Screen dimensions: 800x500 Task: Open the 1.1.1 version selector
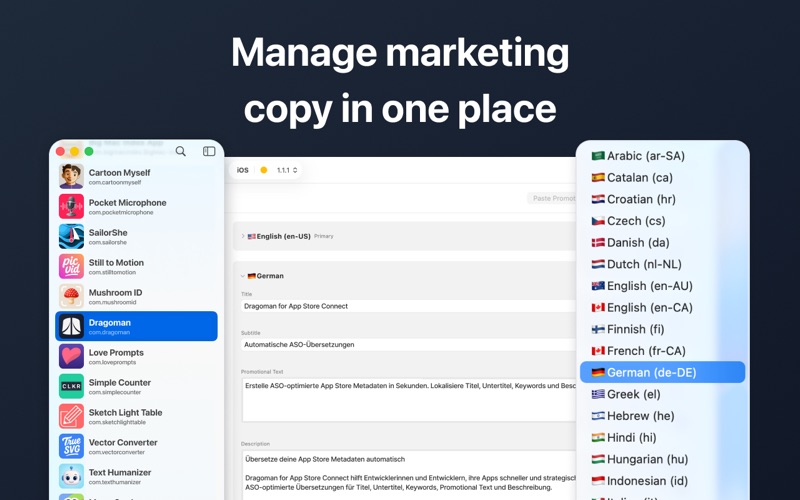(x=287, y=170)
